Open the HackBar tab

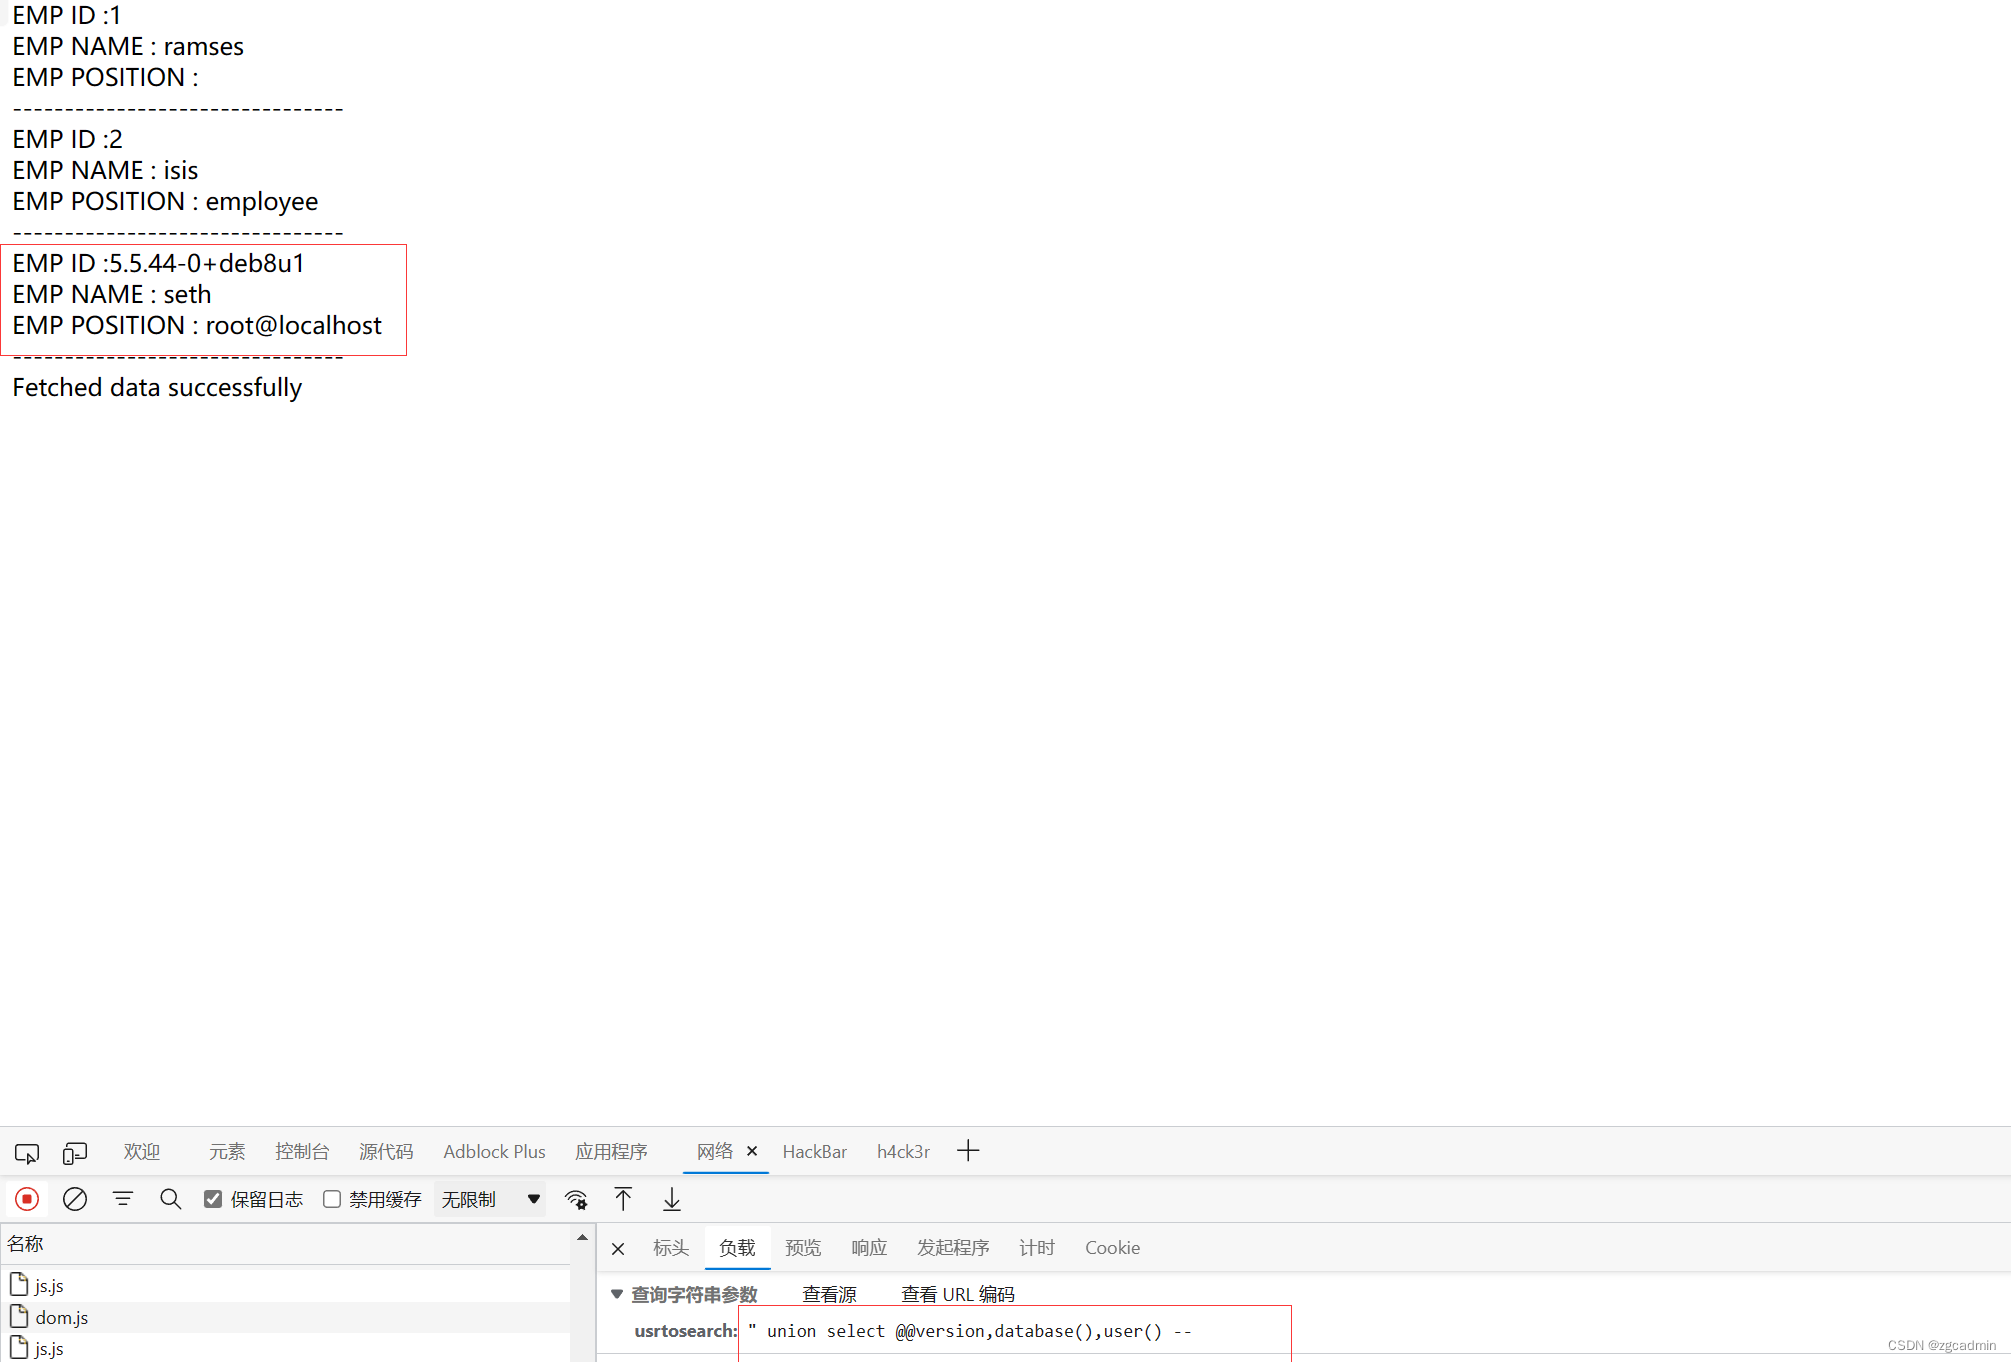814,1151
